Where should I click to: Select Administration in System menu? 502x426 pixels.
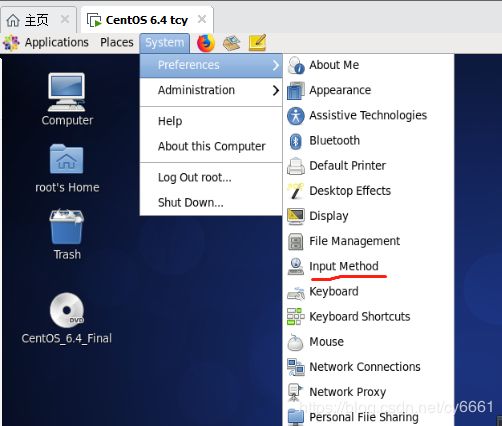[211, 90]
